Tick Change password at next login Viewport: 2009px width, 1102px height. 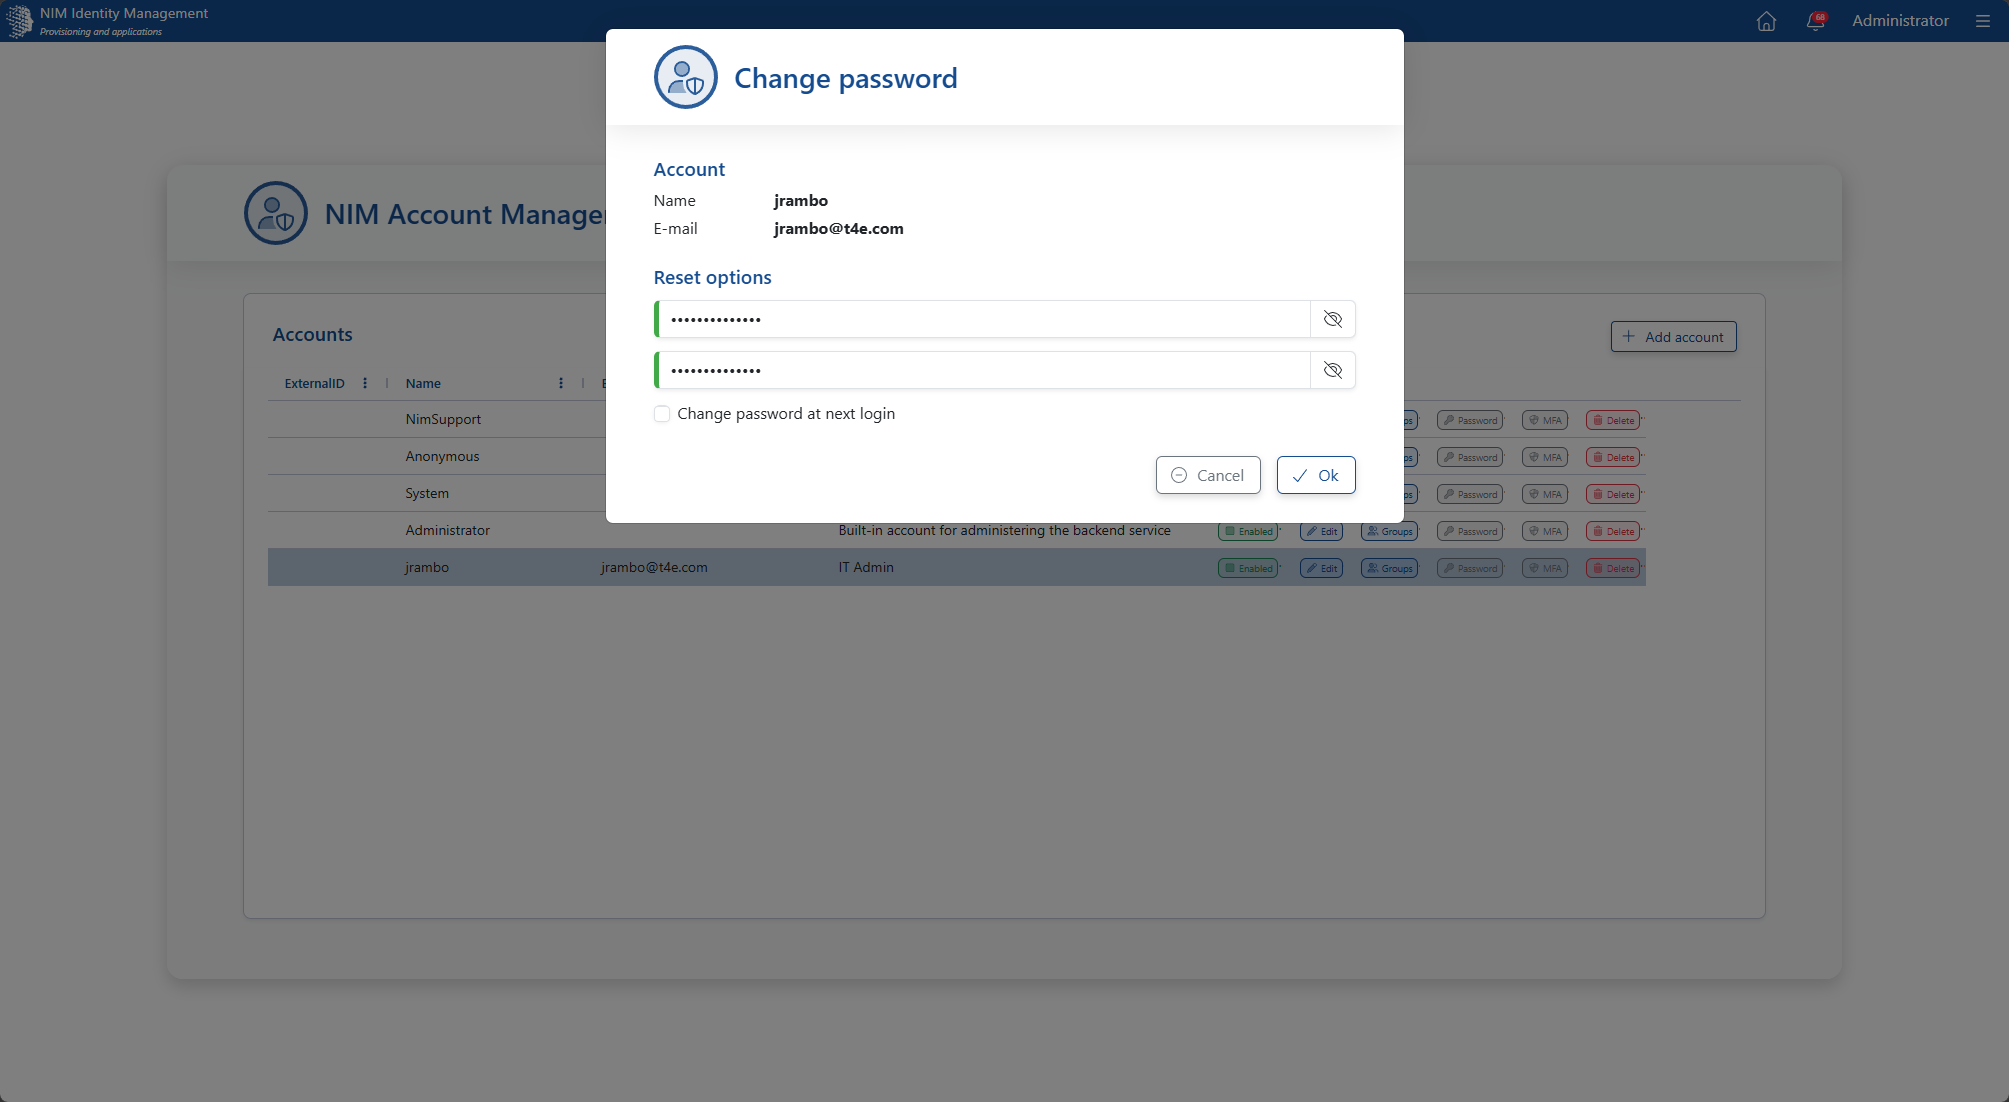click(x=662, y=414)
